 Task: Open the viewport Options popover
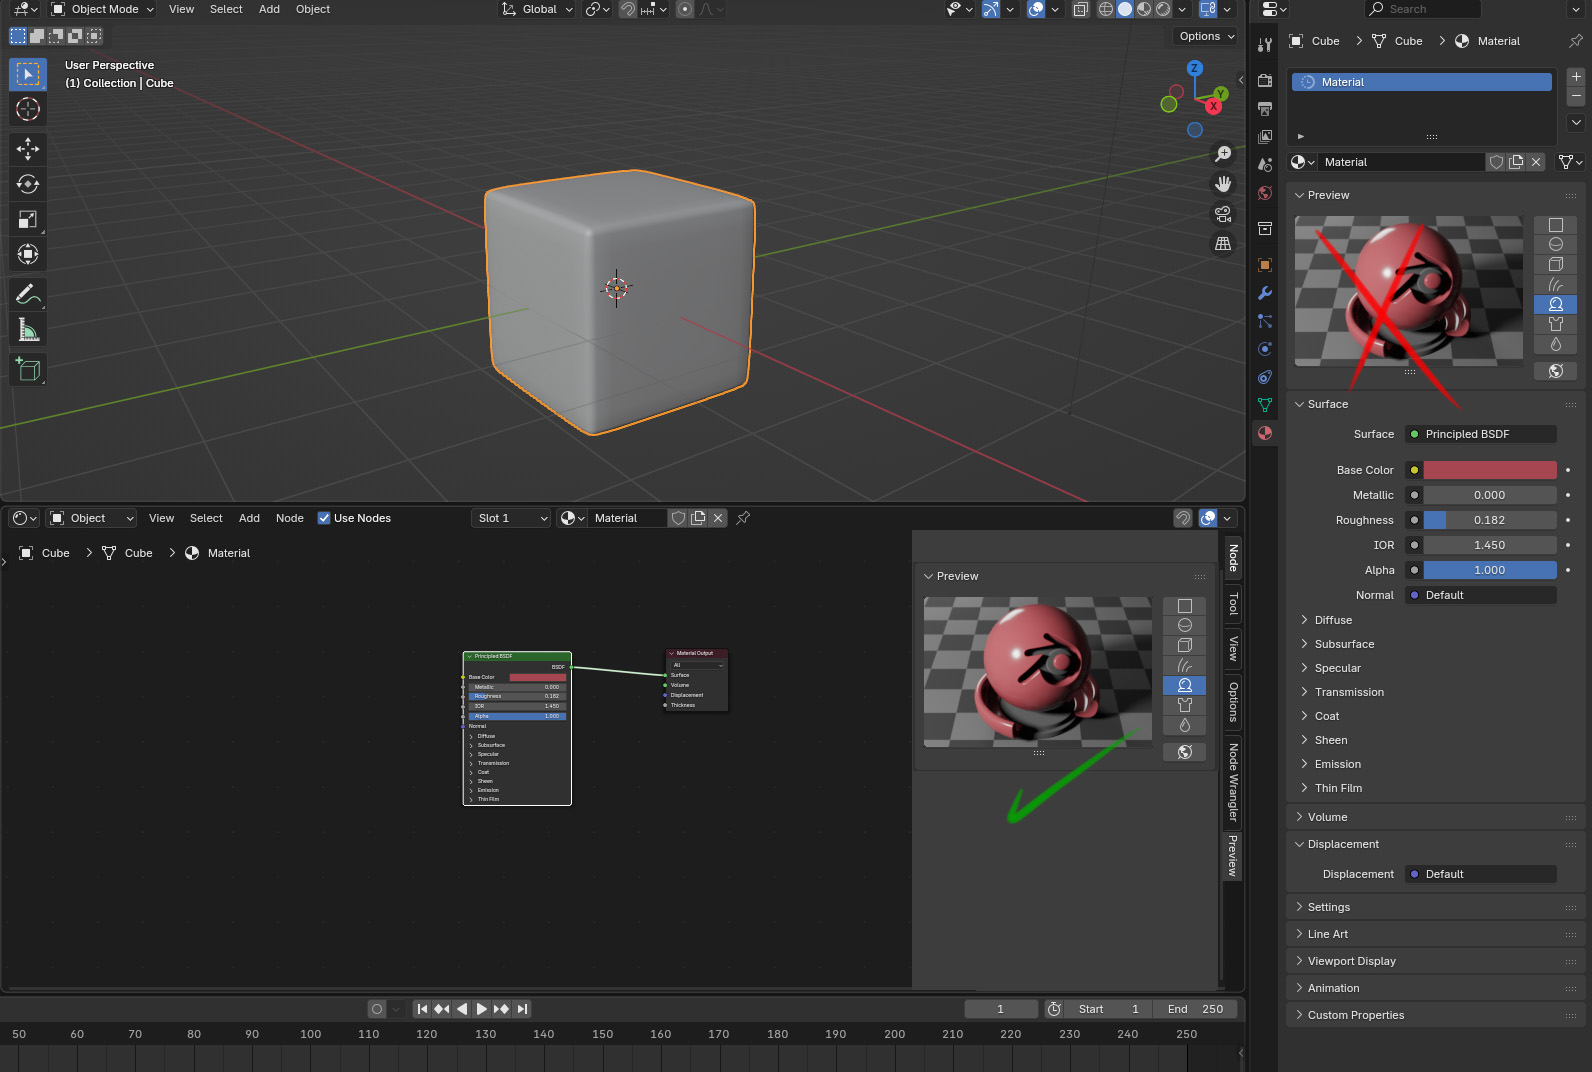[1206, 36]
